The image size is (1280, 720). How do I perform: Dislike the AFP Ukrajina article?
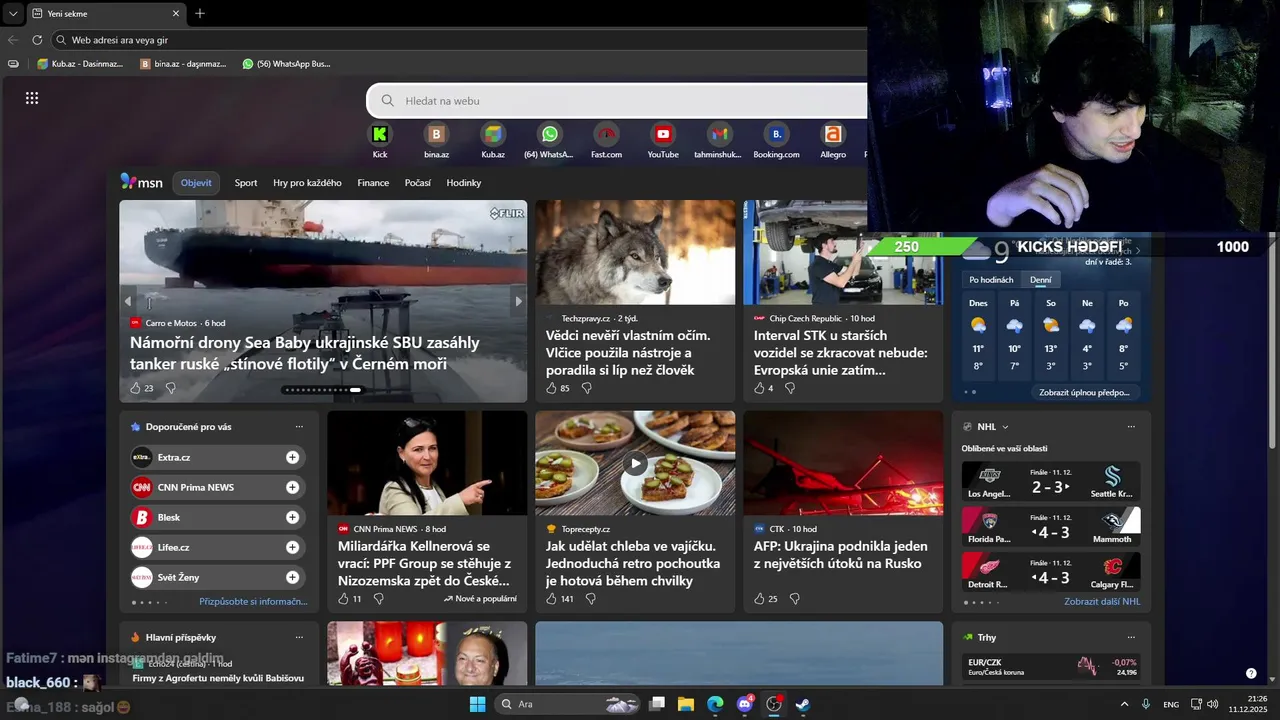(x=795, y=599)
